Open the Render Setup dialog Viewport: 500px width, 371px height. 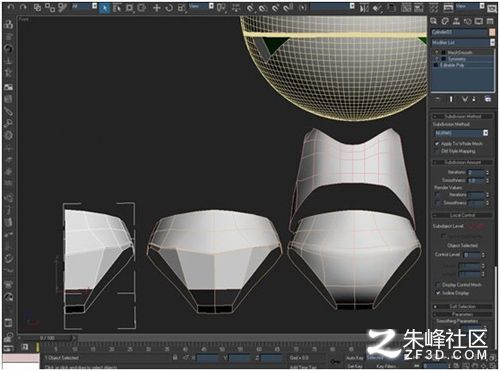pos(448,8)
